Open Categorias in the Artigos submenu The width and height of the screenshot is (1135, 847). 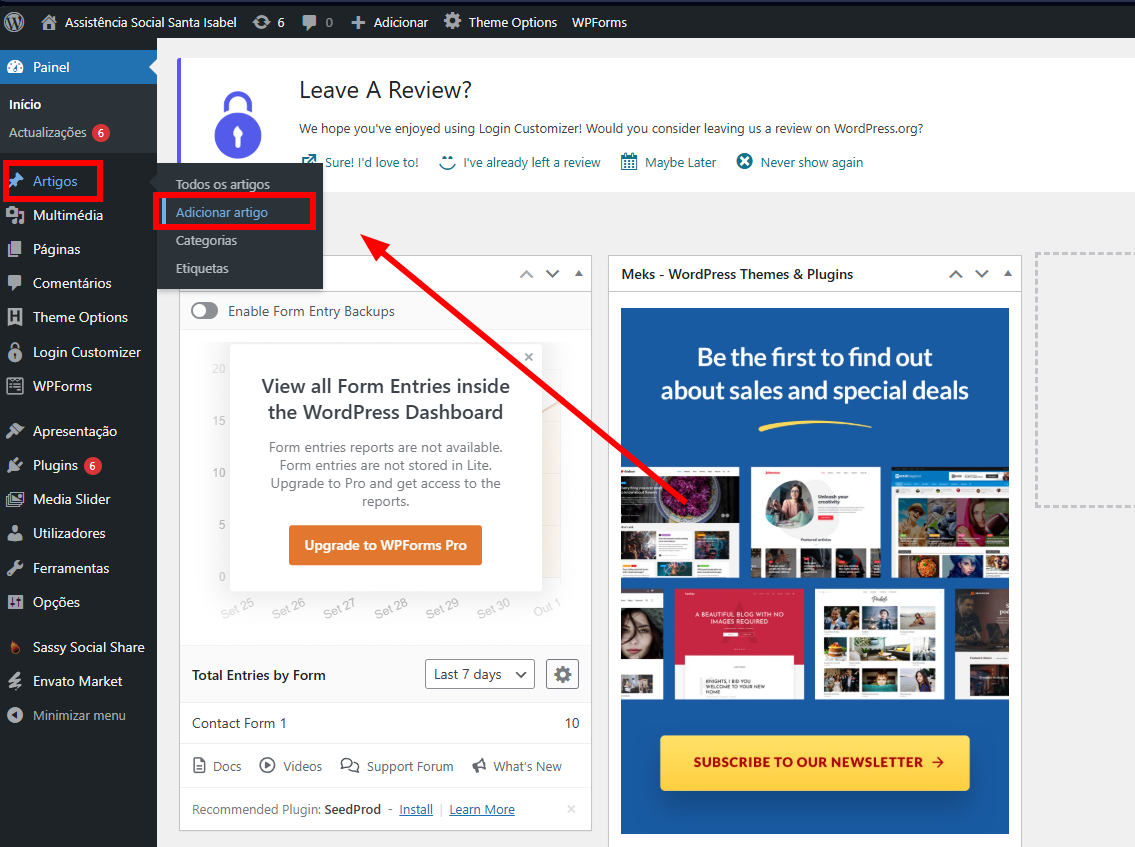206,240
